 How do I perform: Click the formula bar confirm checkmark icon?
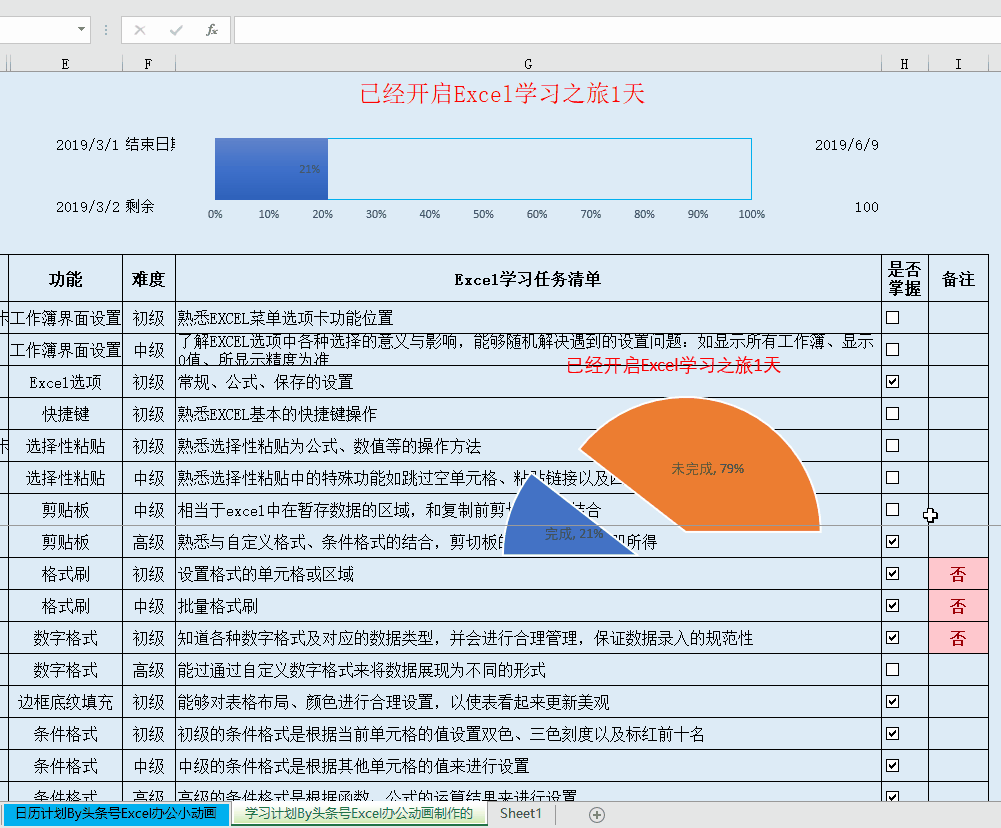(176, 30)
